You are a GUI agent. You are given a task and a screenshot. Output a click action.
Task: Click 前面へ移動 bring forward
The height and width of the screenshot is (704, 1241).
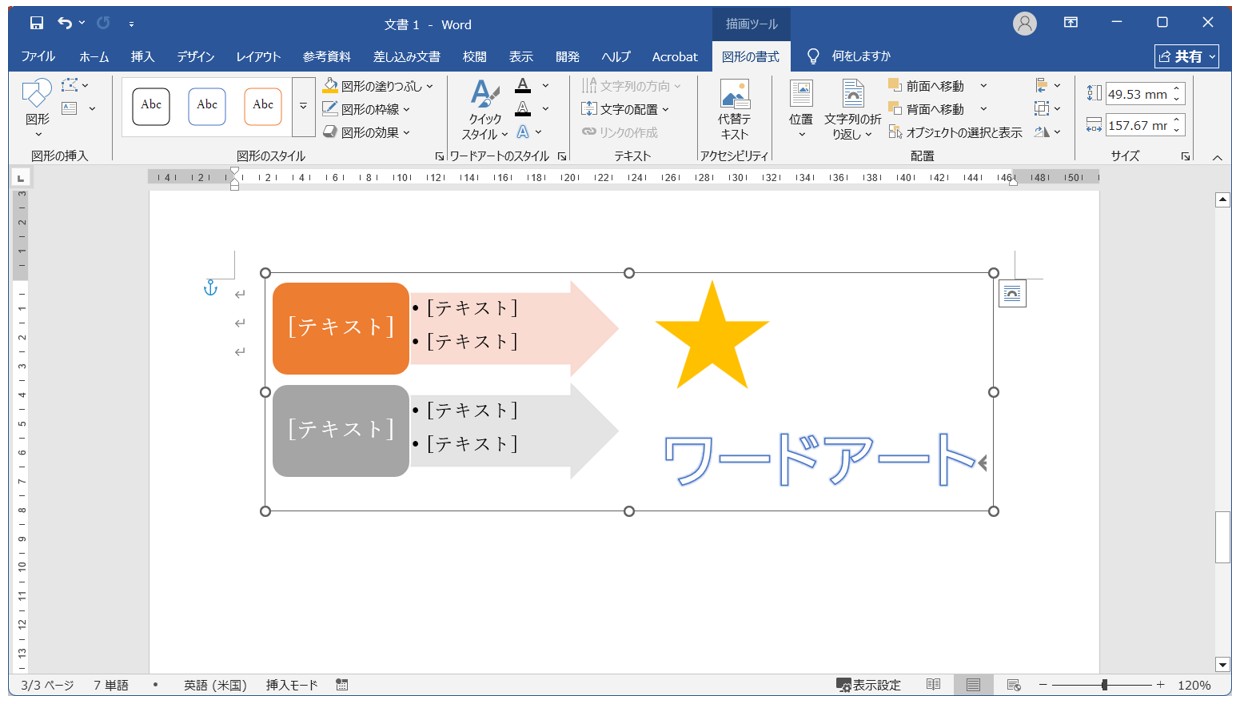tap(927, 86)
